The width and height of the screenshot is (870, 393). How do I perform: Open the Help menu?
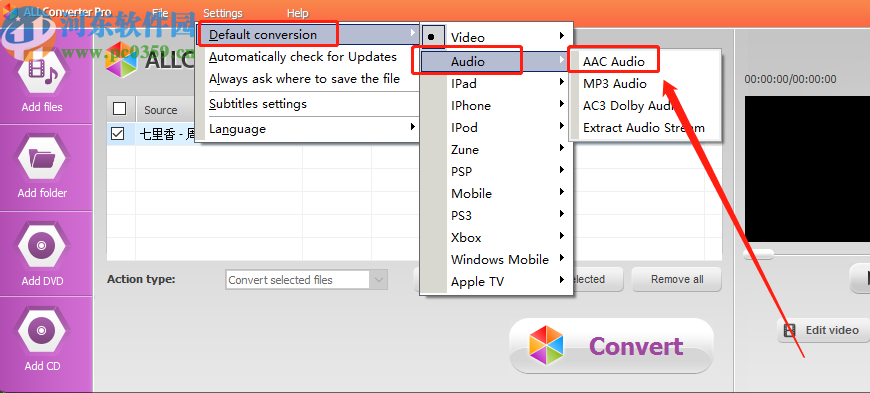[x=297, y=13]
